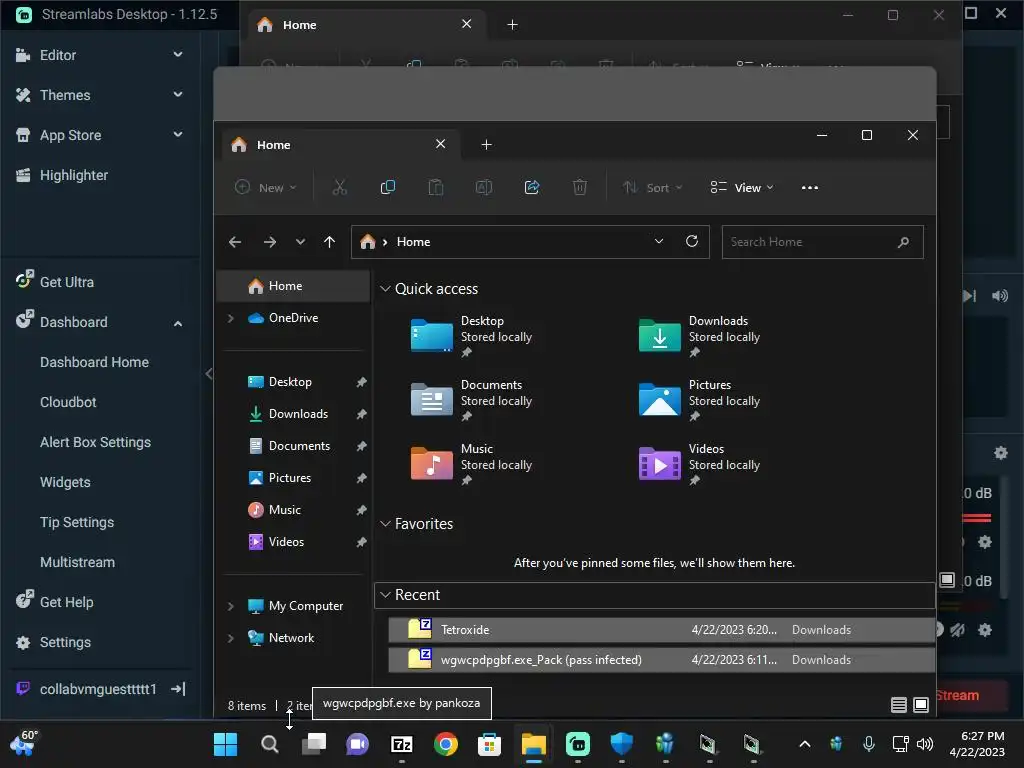Expand the Streamlabs Editor menu
1024x768 pixels.
[178, 55]
